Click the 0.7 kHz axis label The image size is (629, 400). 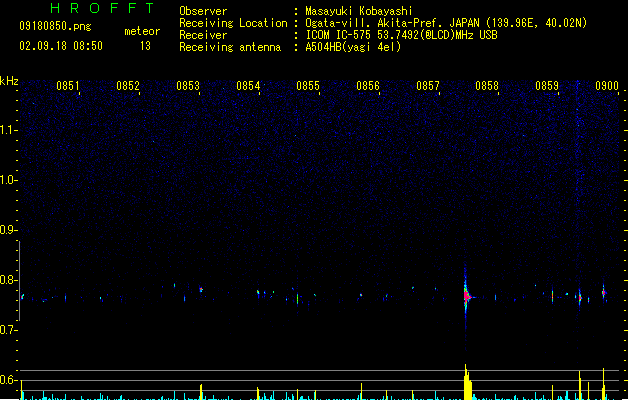click(9, 330)
